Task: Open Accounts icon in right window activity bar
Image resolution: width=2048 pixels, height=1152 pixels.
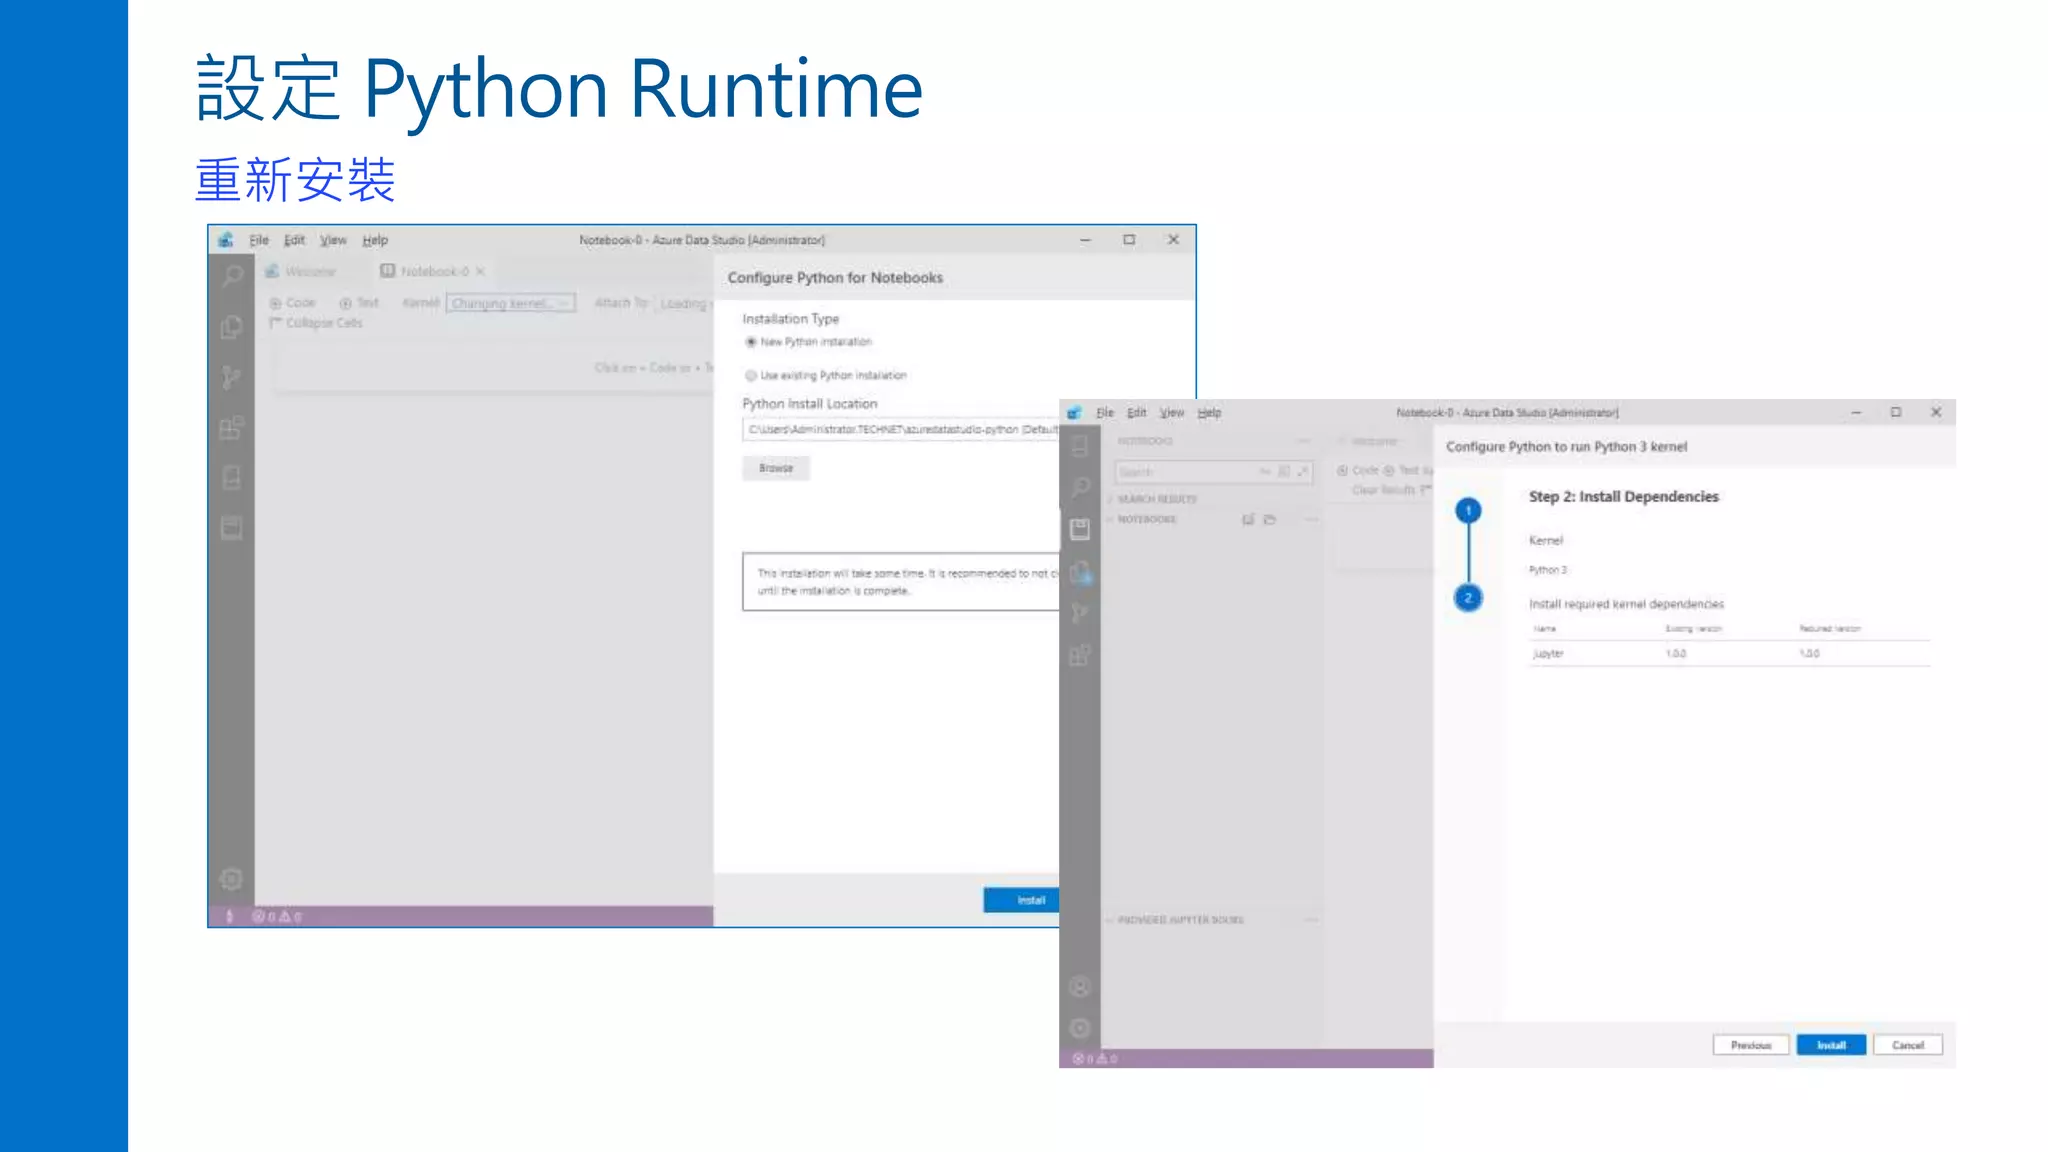Action: click(x=1080, y=987)
